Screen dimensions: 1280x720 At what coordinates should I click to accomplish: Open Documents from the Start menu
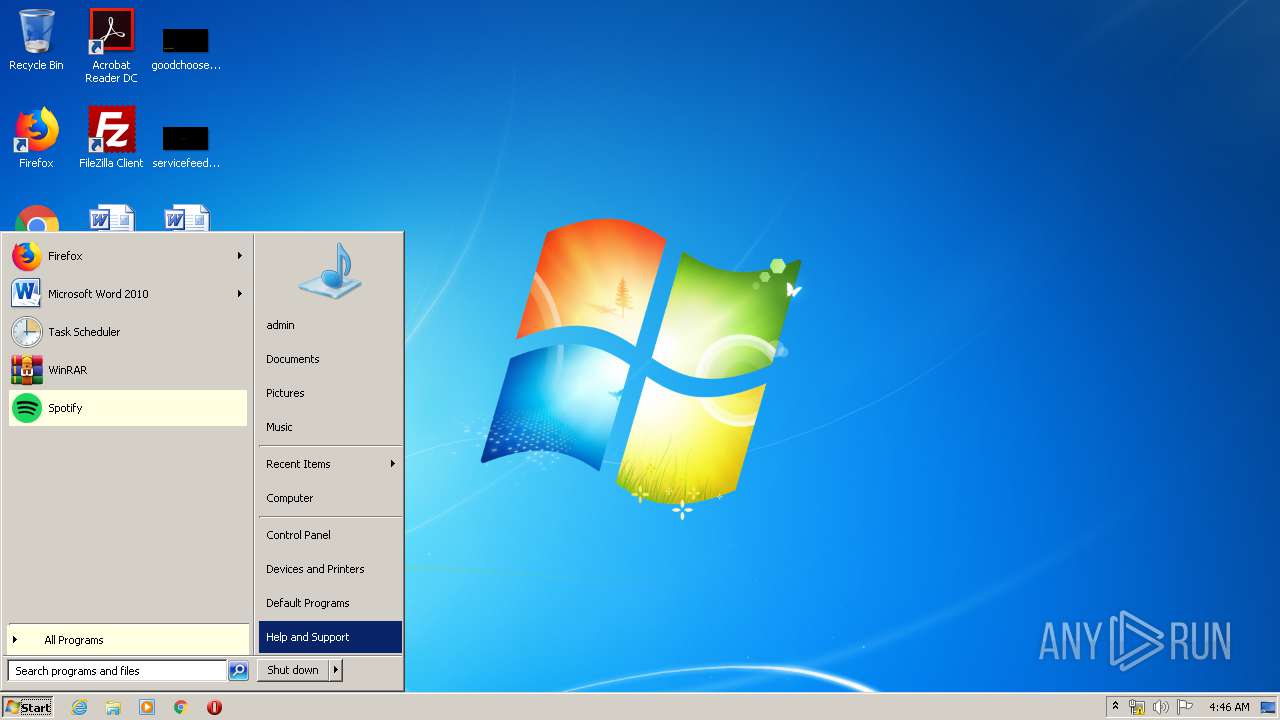click(330, 359)
